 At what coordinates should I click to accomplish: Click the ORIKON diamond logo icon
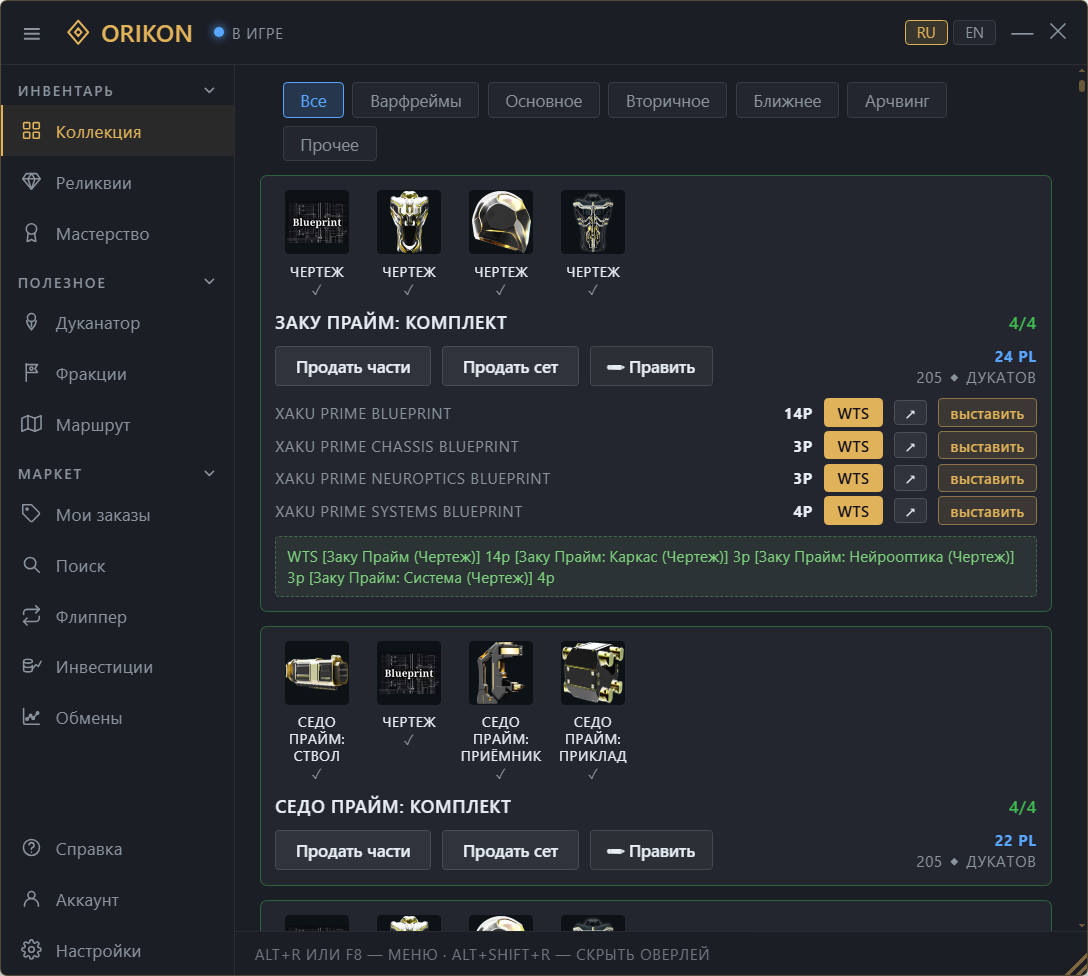point(78,33)
